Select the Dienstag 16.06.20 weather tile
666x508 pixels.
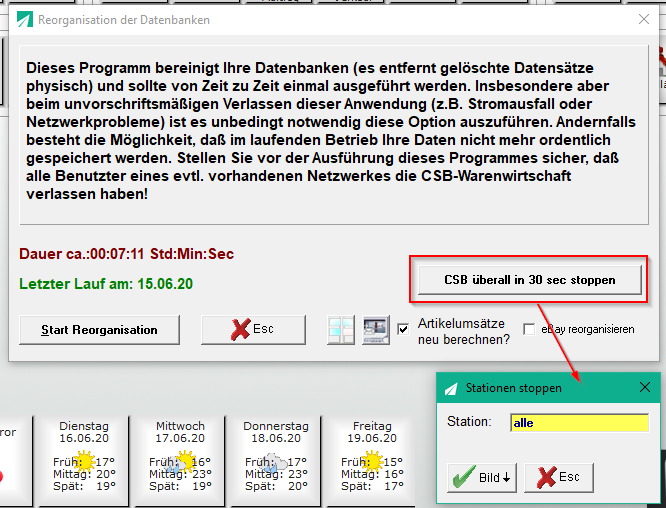click(84, 460)
